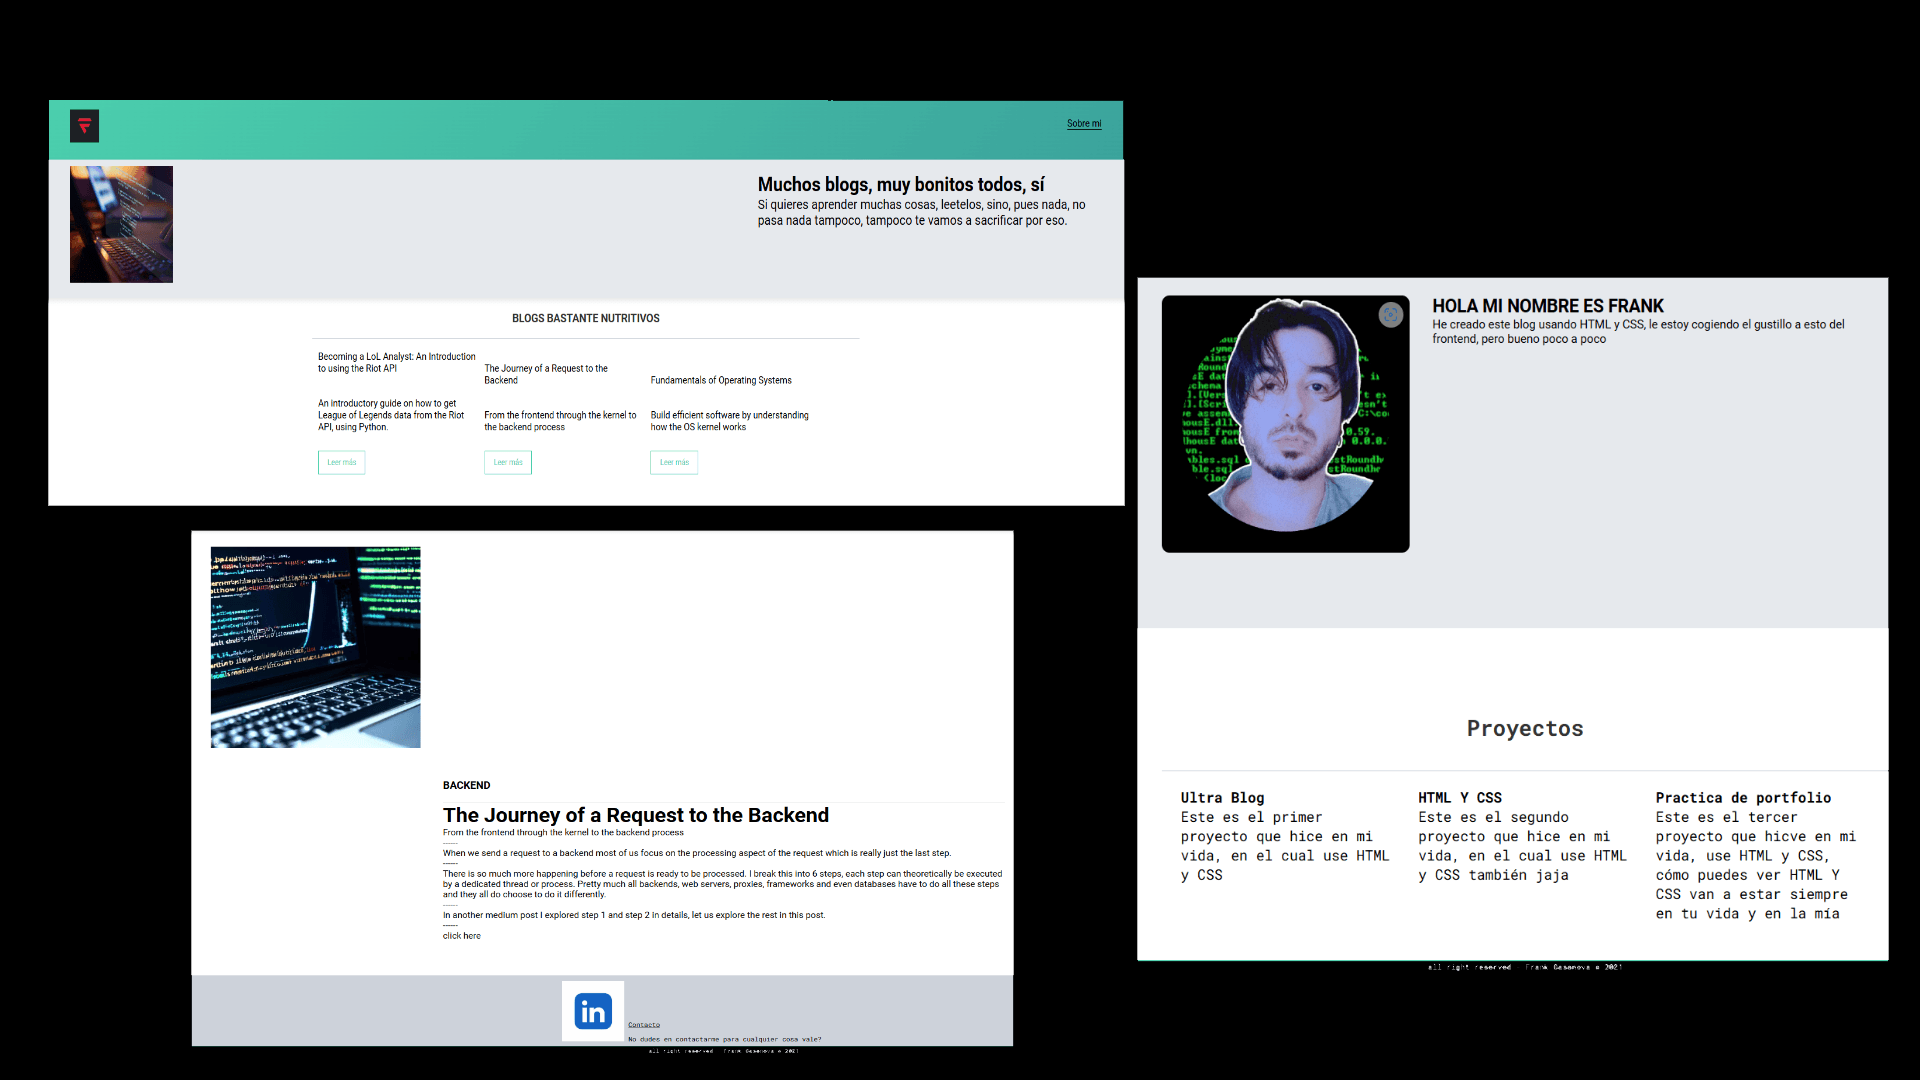This screenshot has width=1920, height=1080.
Task: Open the Sobre mi navigation link
Action: click(1083, 124)
